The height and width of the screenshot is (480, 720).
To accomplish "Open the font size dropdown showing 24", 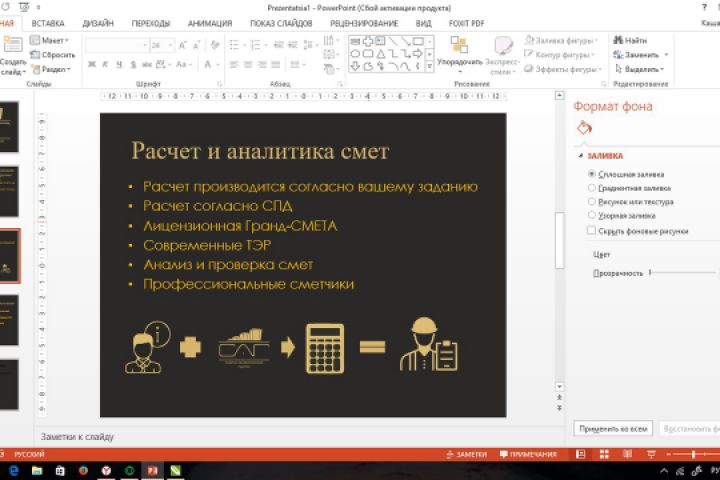I will point(170,45).
